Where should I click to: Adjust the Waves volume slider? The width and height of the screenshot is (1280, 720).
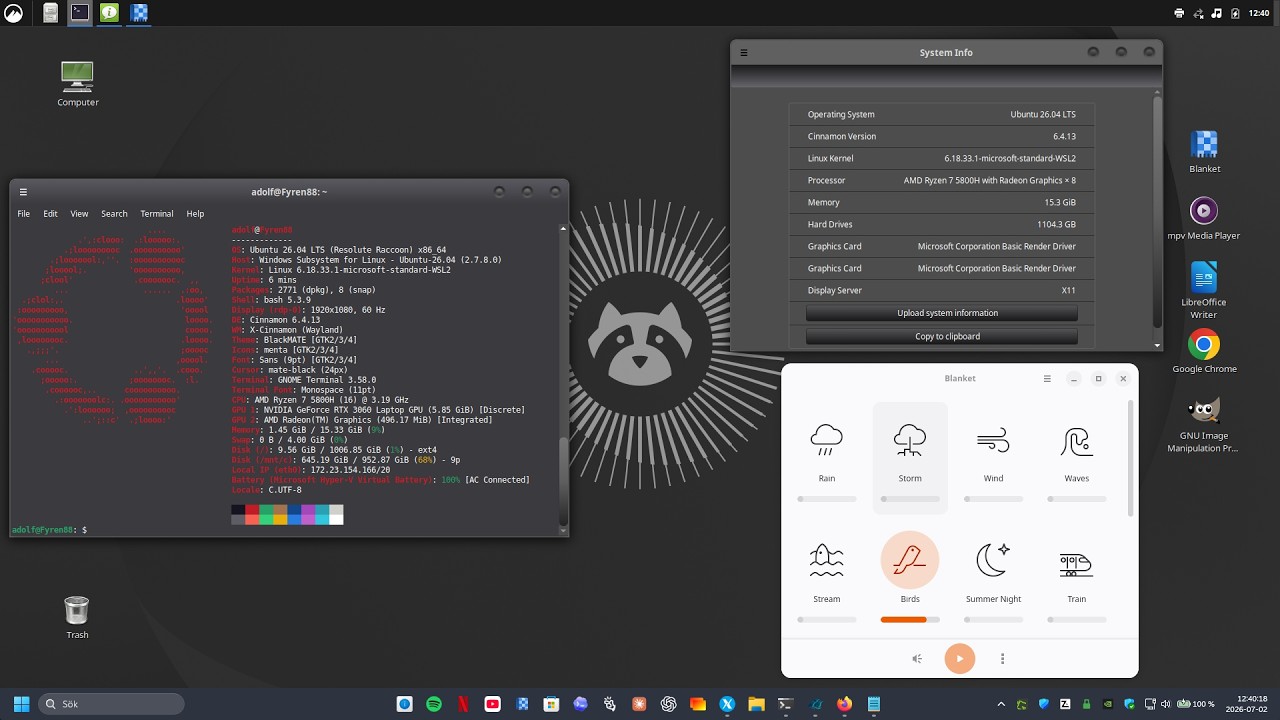click(1076, 499)
